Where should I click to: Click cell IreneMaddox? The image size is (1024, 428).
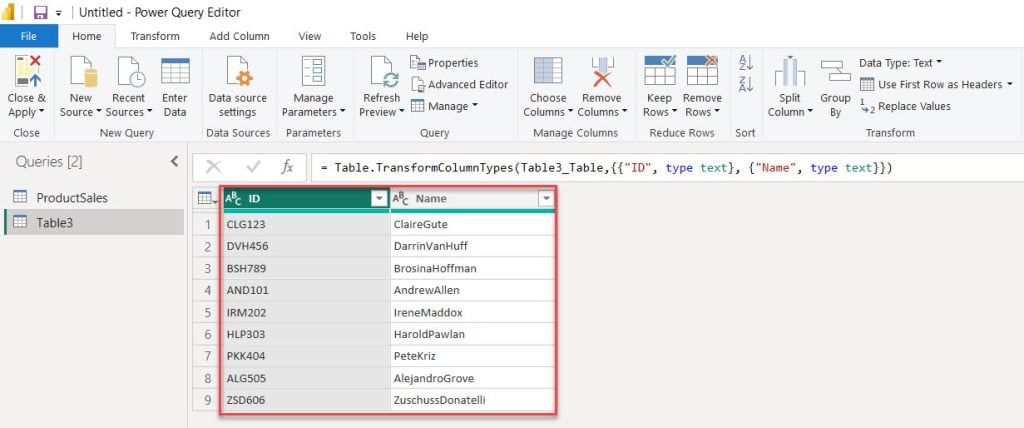[x=472, y=312]
